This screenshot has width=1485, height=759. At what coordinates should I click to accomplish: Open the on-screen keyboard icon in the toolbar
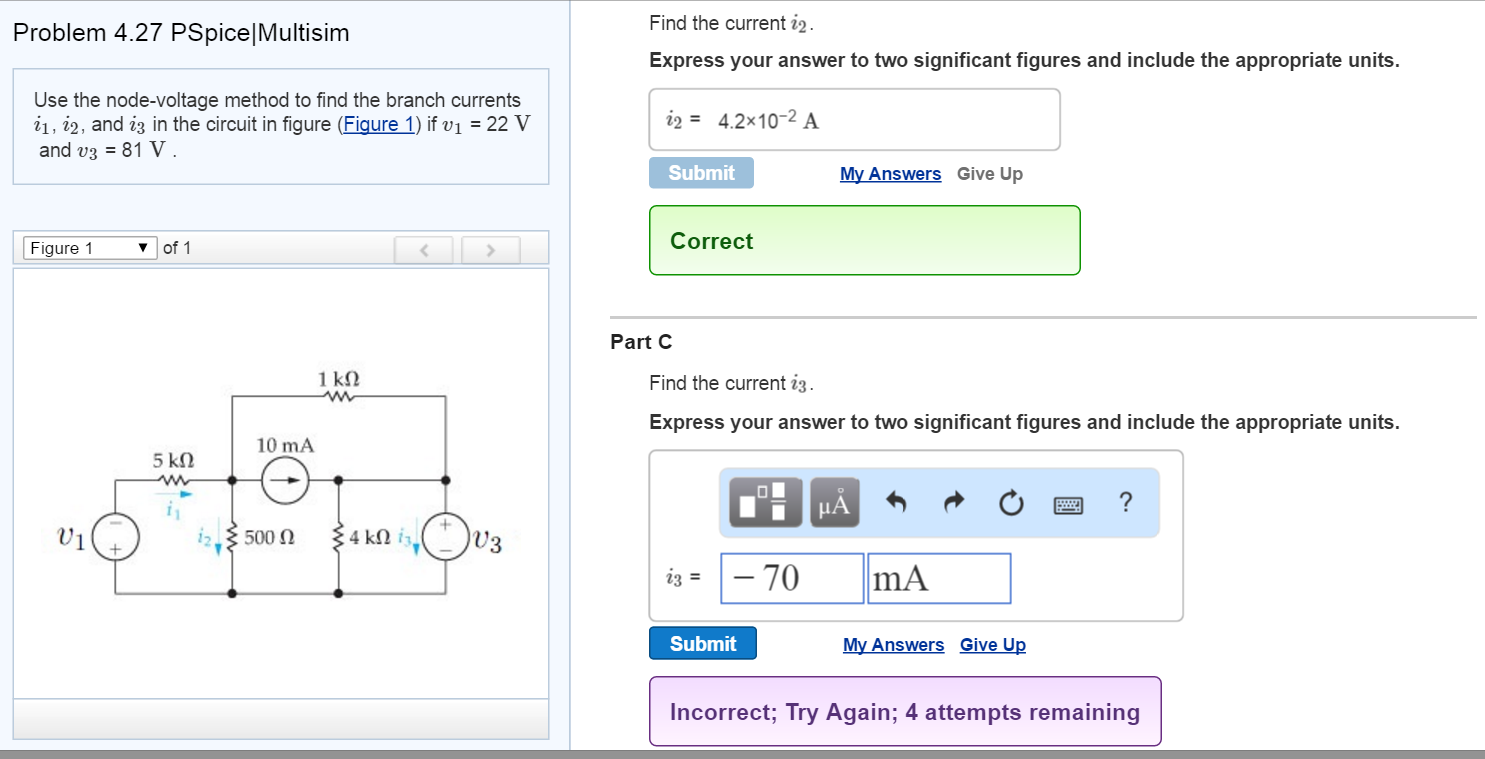point(1068,503)
